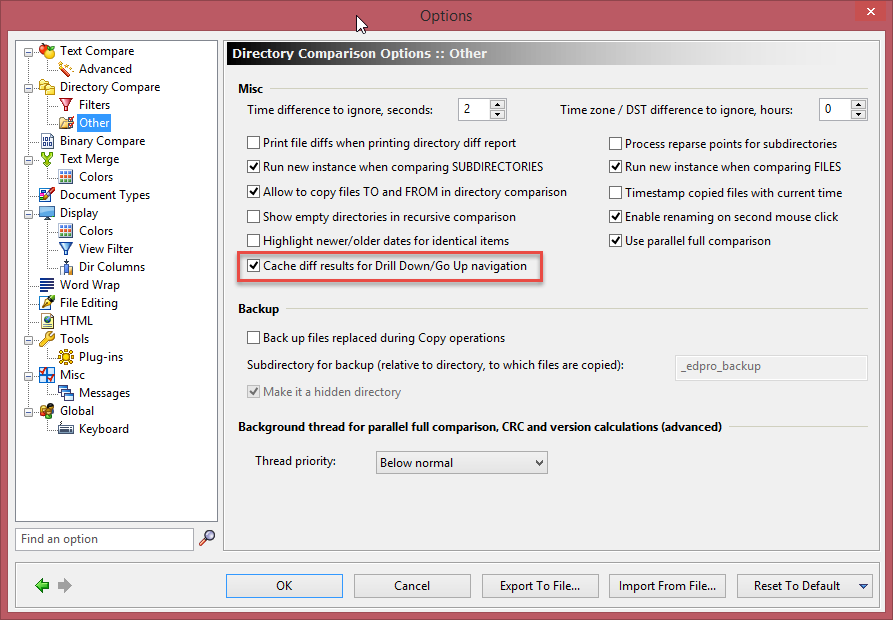893x620 pixels.
Task: Click the gray forward arrow
Action: pos(65,585)
